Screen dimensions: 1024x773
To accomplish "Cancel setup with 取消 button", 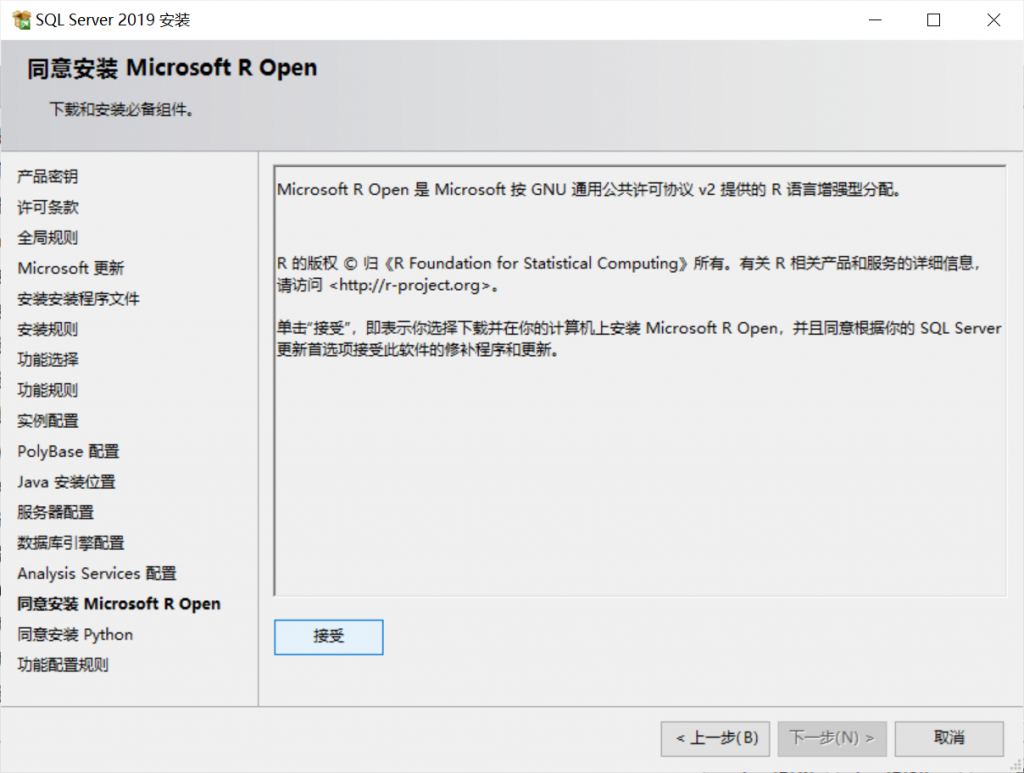I will pyautogui.click(x=948, y=739).
